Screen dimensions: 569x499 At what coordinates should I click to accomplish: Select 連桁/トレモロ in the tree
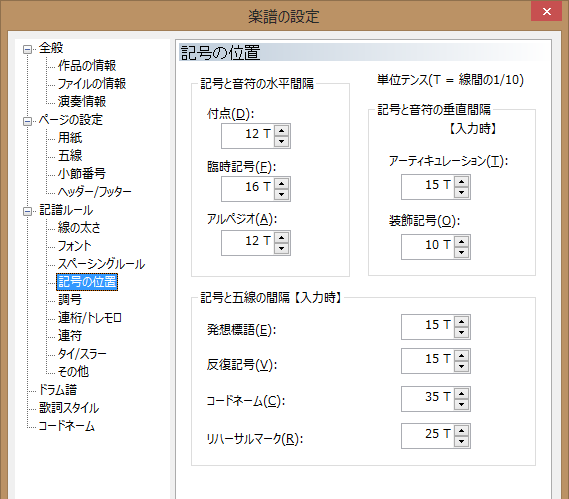(x=90, y=318)
